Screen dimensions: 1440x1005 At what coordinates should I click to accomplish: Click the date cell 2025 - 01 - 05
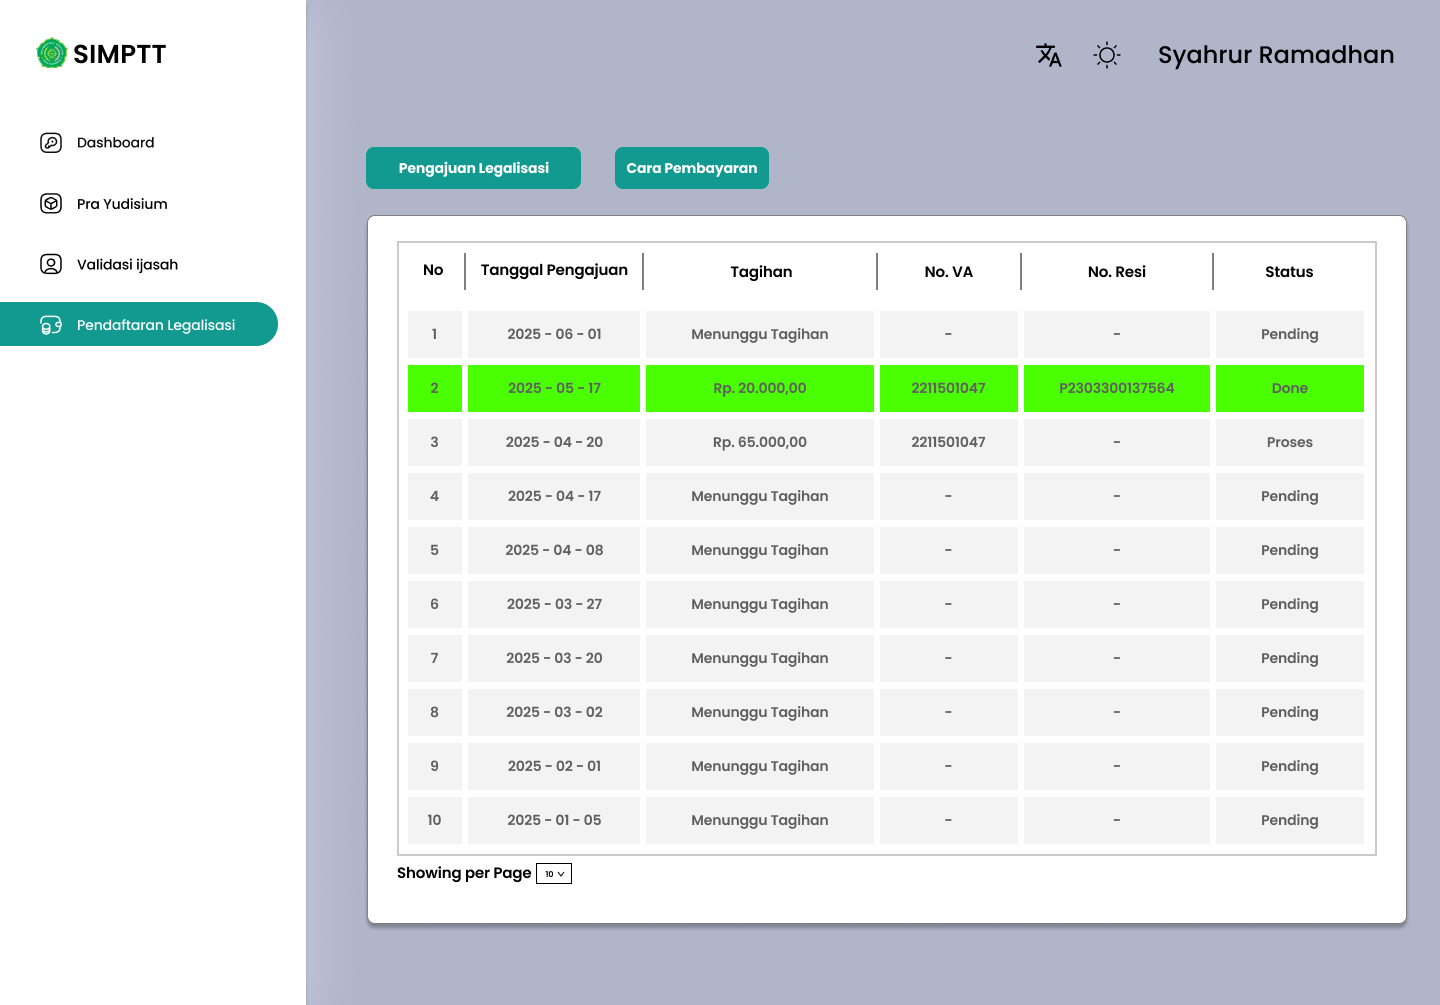click(x=554, y=820)
